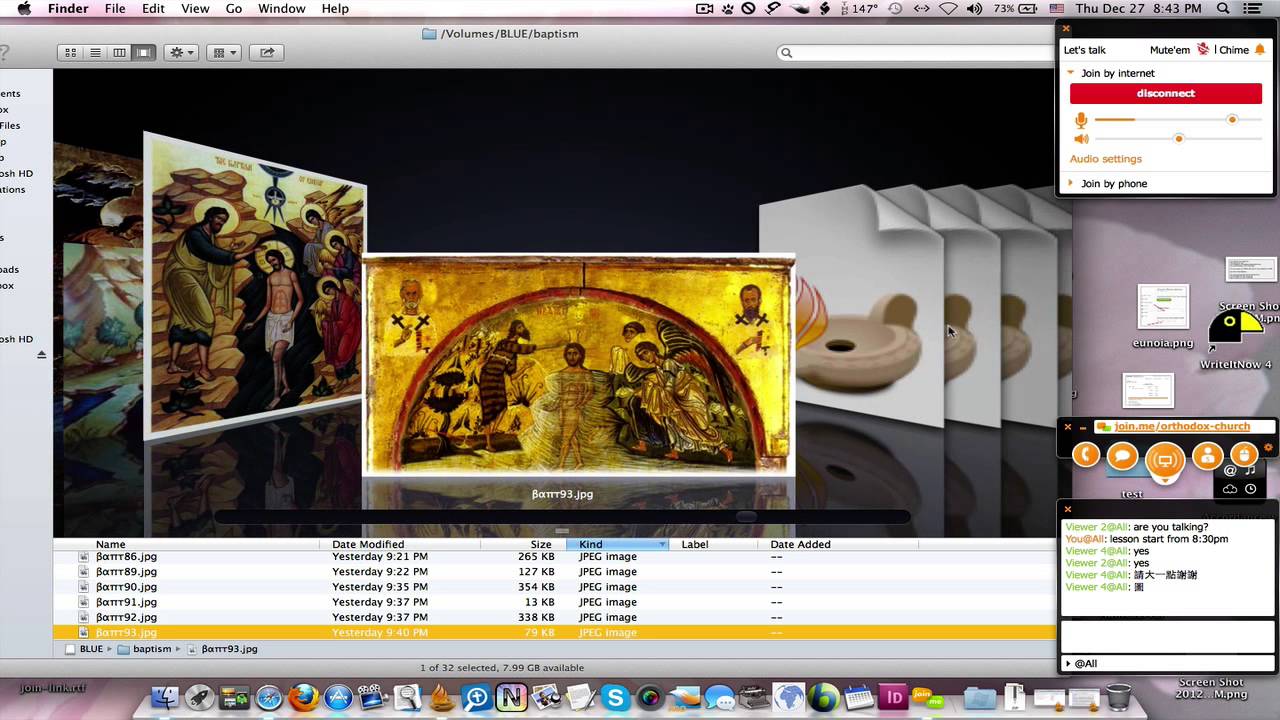This screenshot has height=720, width=1280.
Task: Toggle the Mute'em microphone icon
Action: click(x=1203, y=50)
